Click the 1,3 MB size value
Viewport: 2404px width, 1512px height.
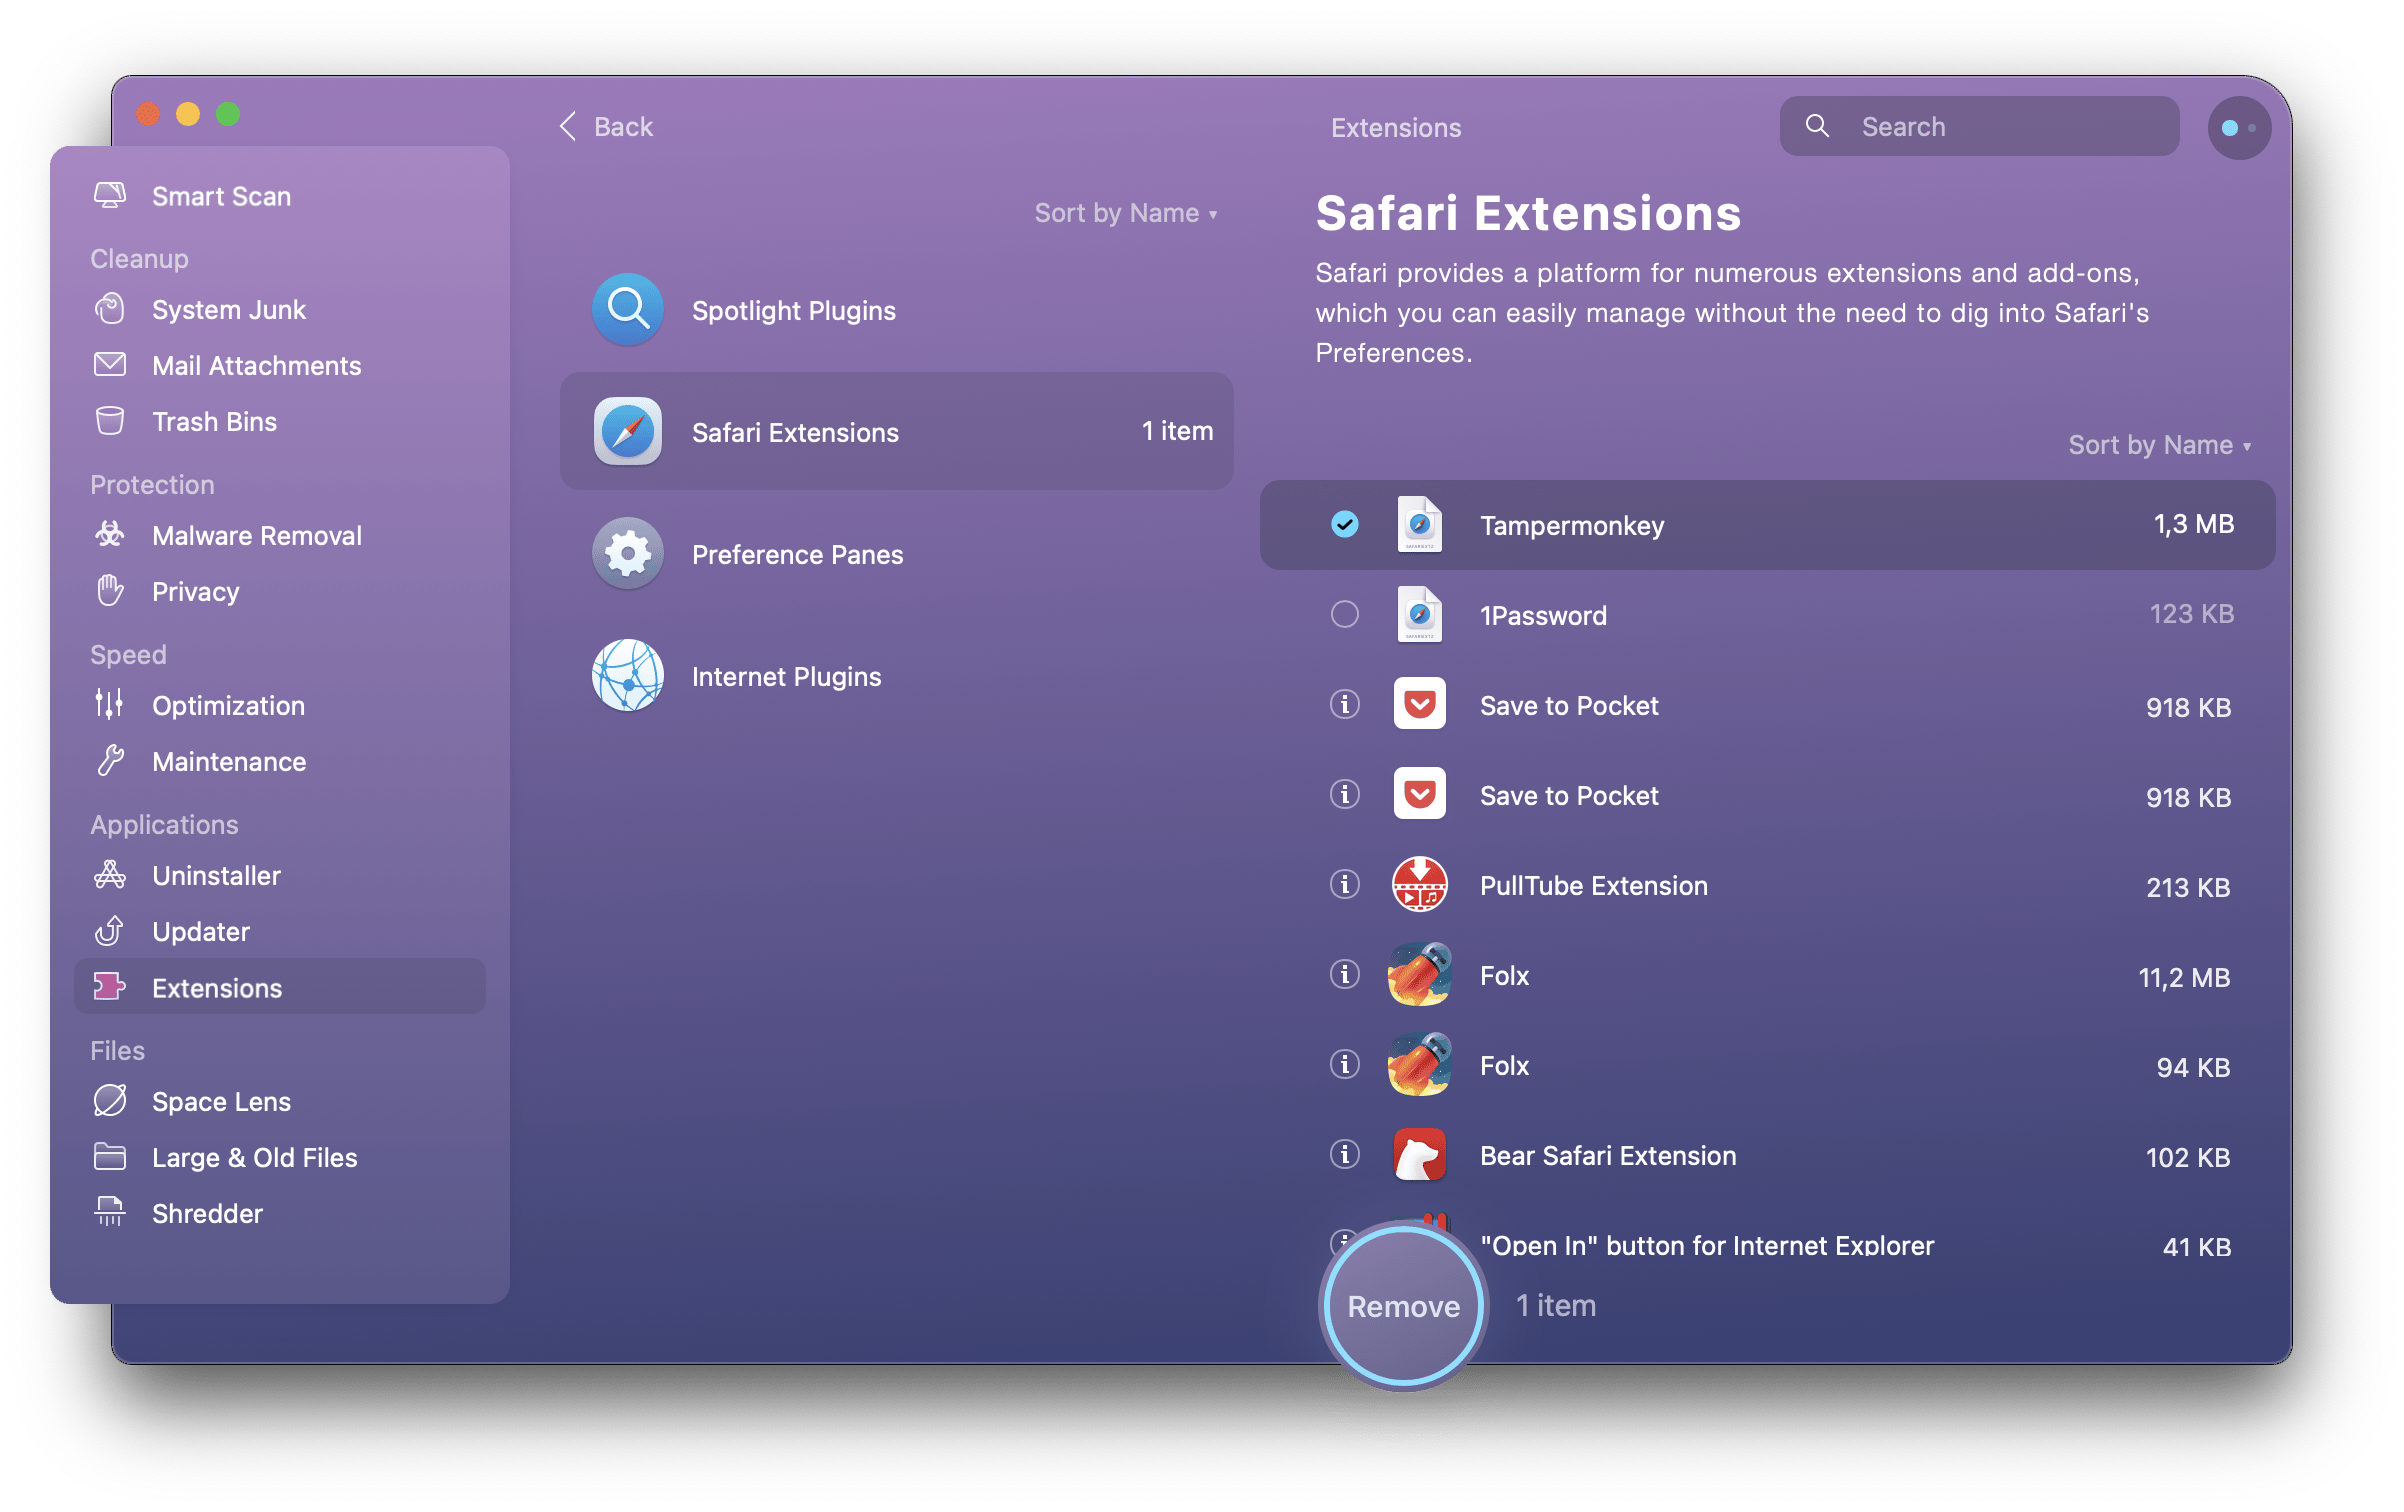pyautogui.click(x=2193, y=524)
